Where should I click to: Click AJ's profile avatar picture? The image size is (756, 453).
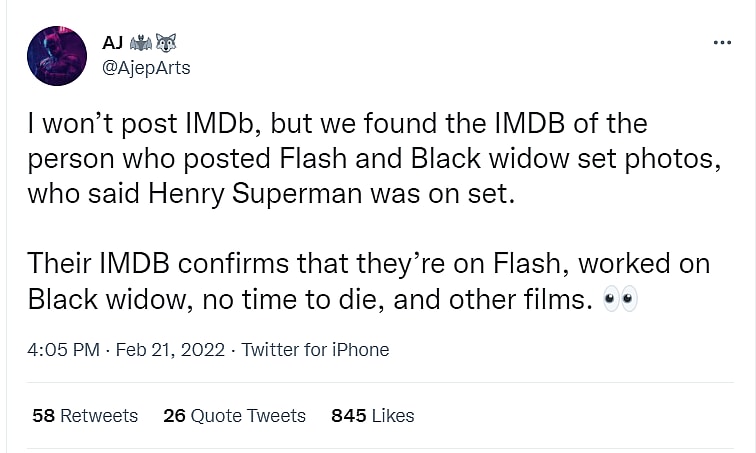[56, 55]
